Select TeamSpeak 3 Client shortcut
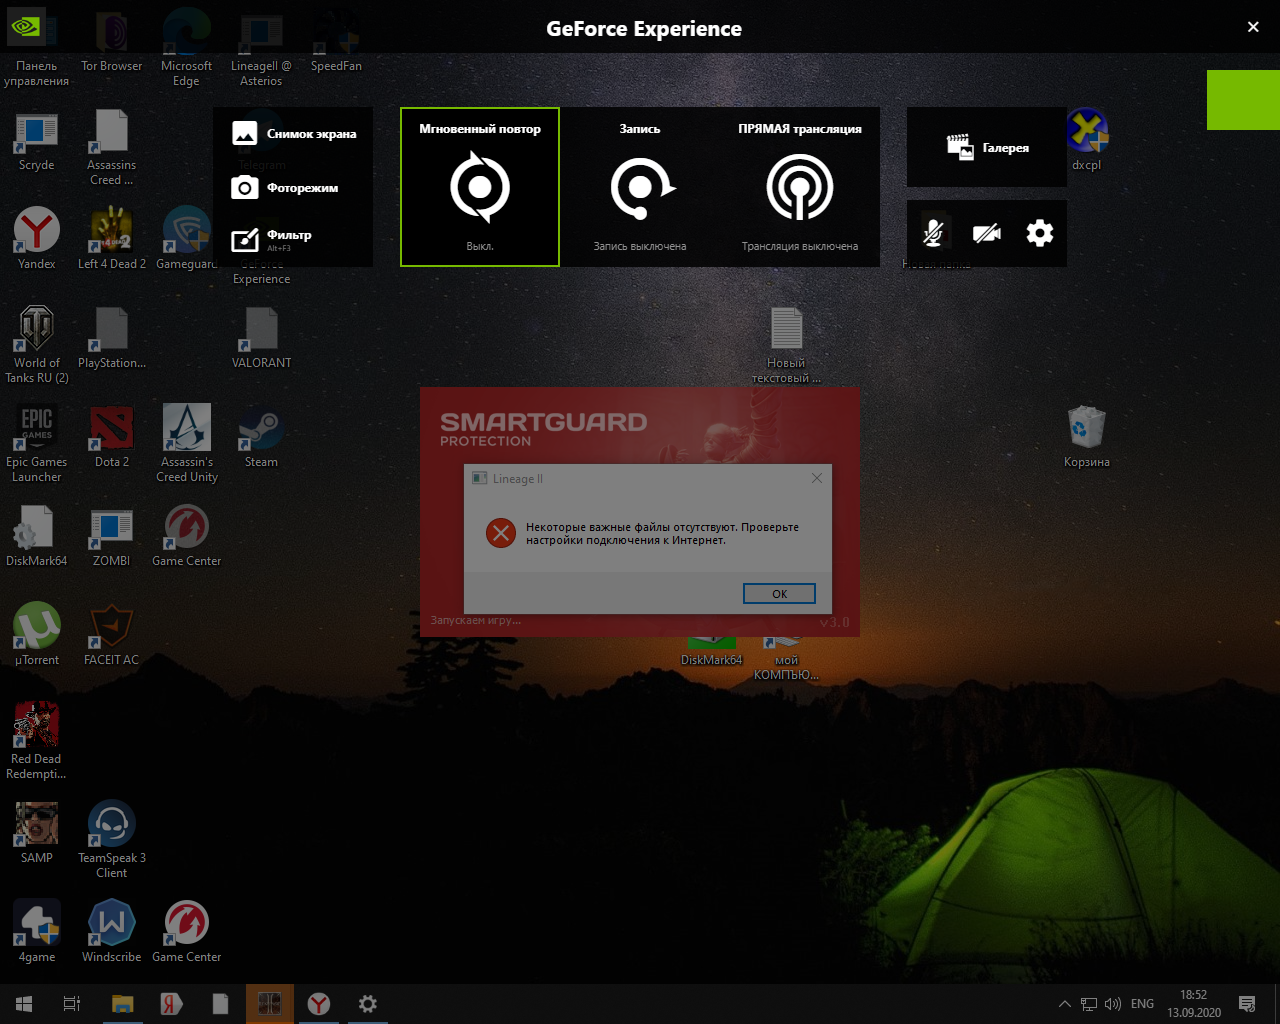Image resolution: width=1280 pixels, height=1024 pixels. [111, 840]
